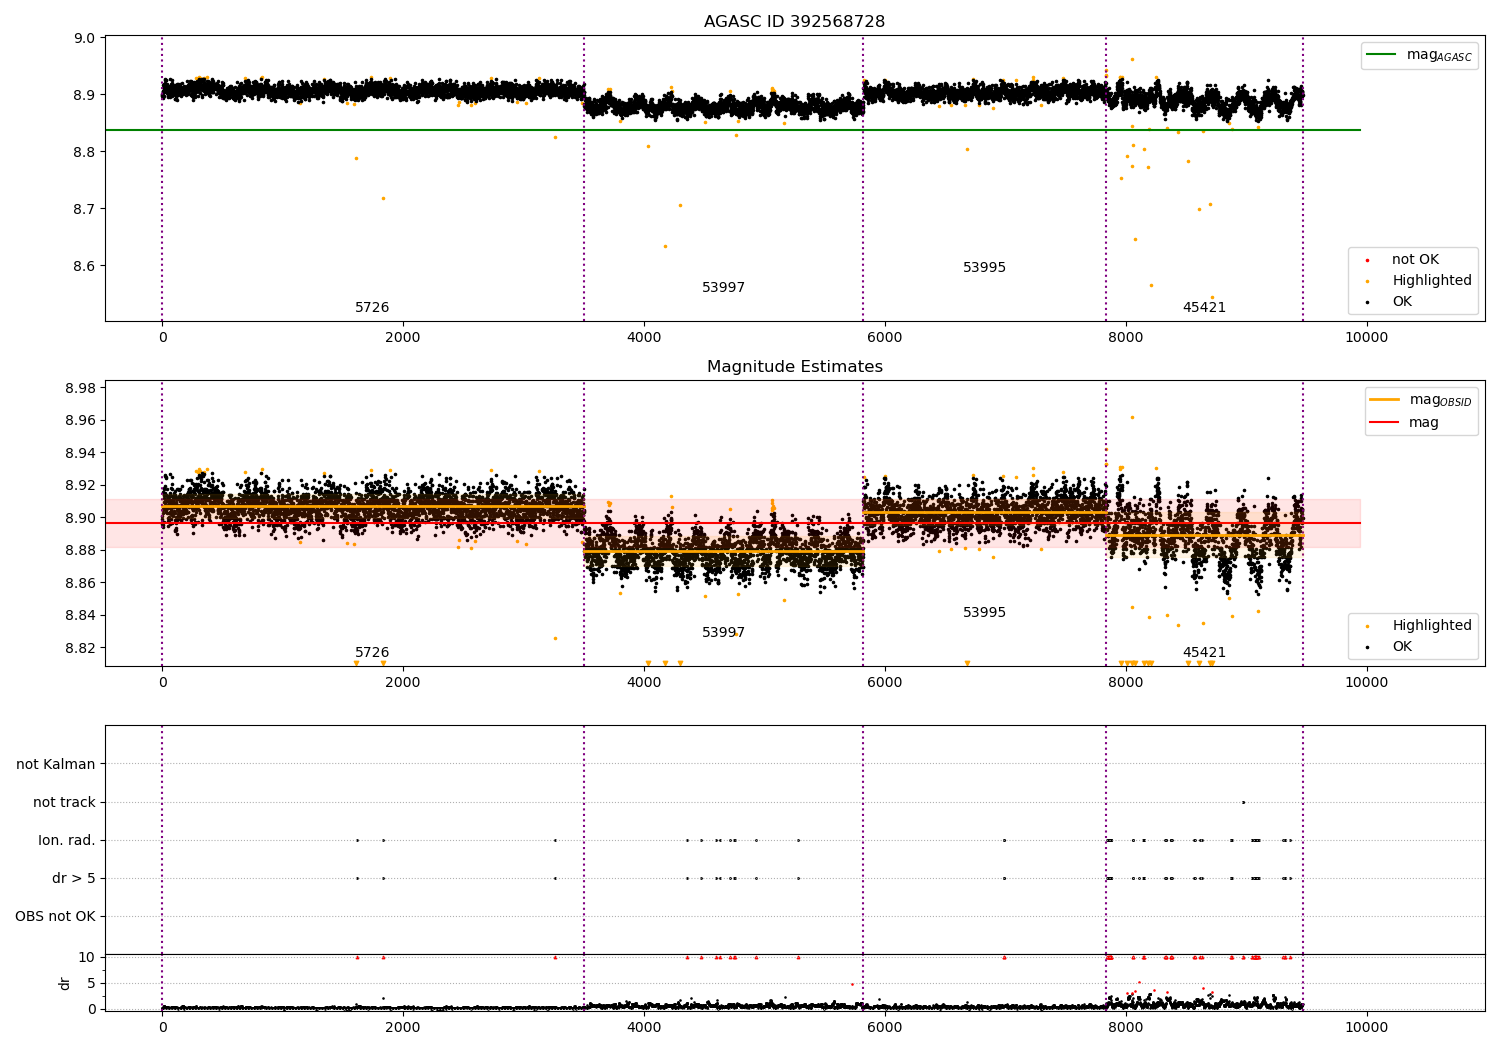Click obsid label 5726 in the top plot
The image size is (1500, 1050).
click(372, 308)
